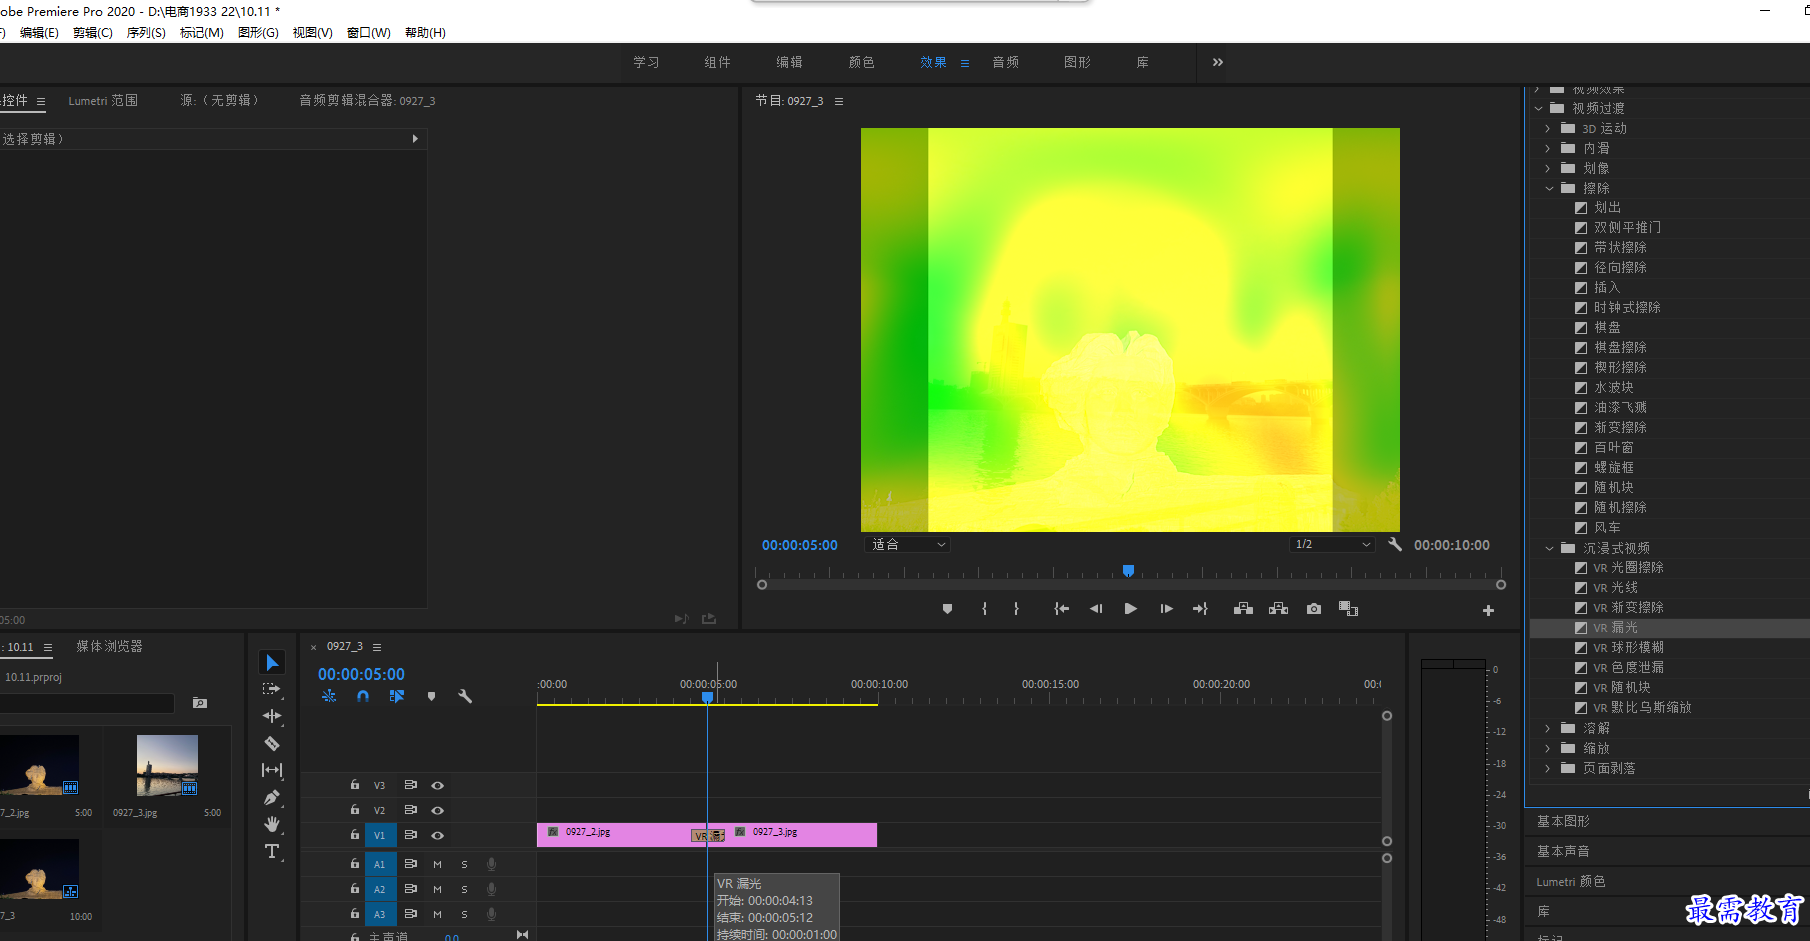Open 基本图形 panel
Screen dimensions: 1810x941
pos(1563,821)
